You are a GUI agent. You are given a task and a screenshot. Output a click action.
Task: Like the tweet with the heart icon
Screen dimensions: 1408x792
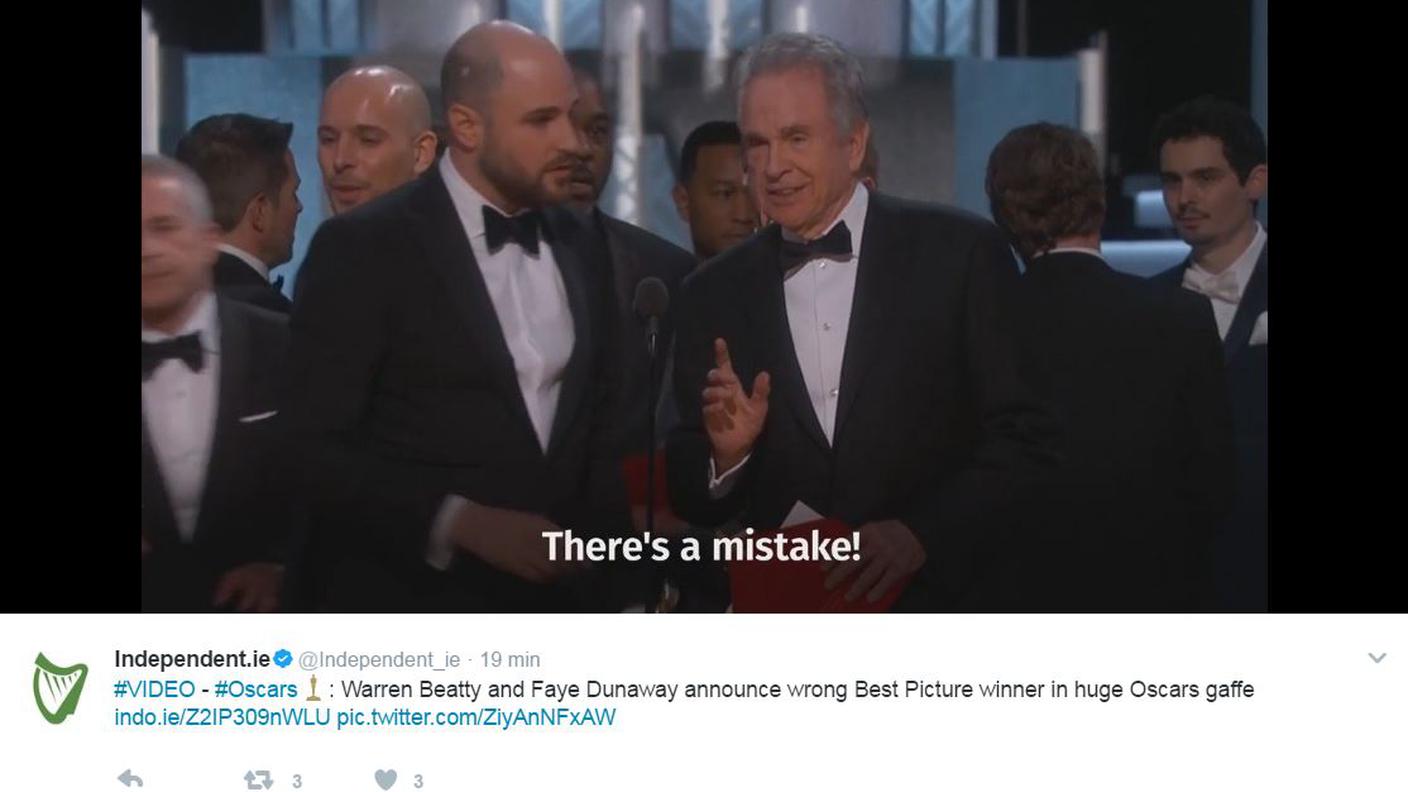[x=386, y=780]
